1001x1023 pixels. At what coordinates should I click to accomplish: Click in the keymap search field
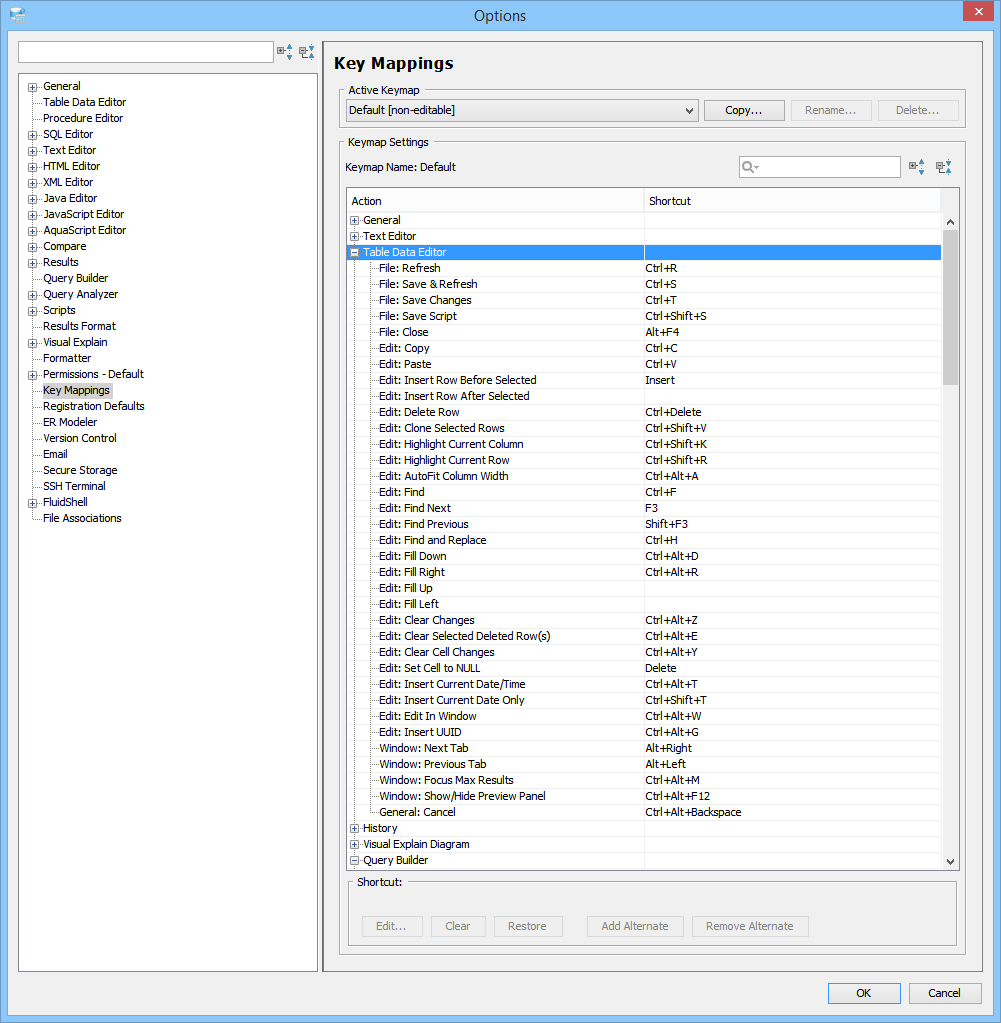pos(820,167)
